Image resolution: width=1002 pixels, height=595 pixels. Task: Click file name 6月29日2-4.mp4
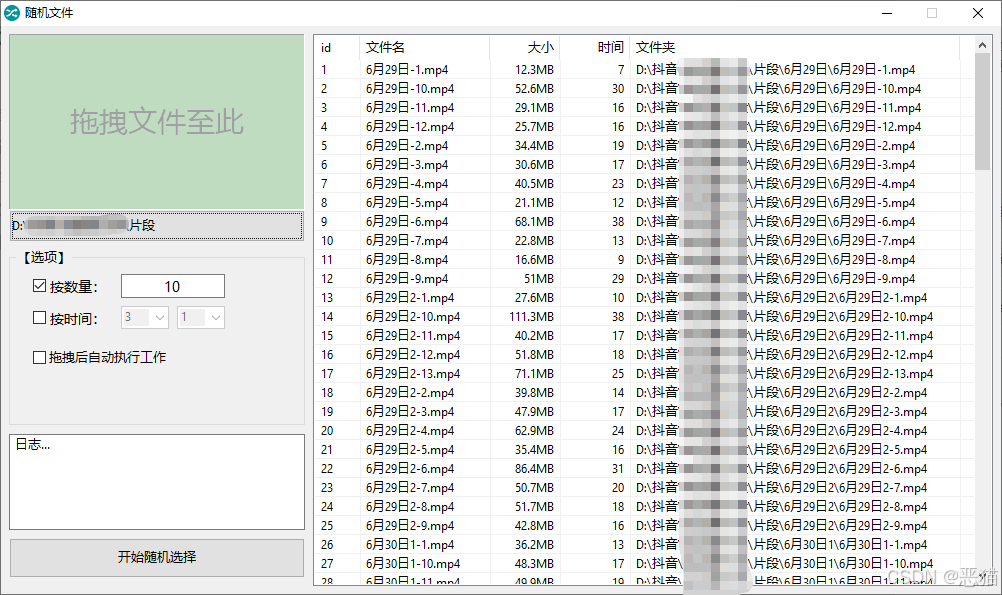(x=410, y=431)
